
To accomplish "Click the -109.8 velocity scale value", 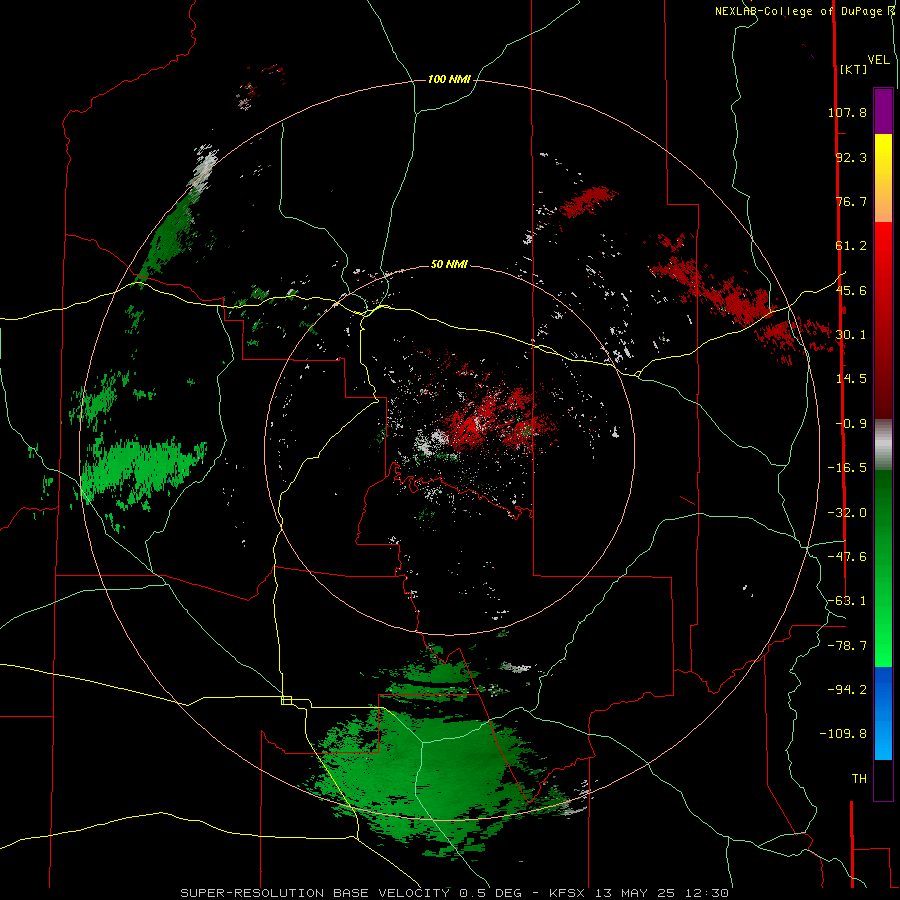I will point(843,734).
